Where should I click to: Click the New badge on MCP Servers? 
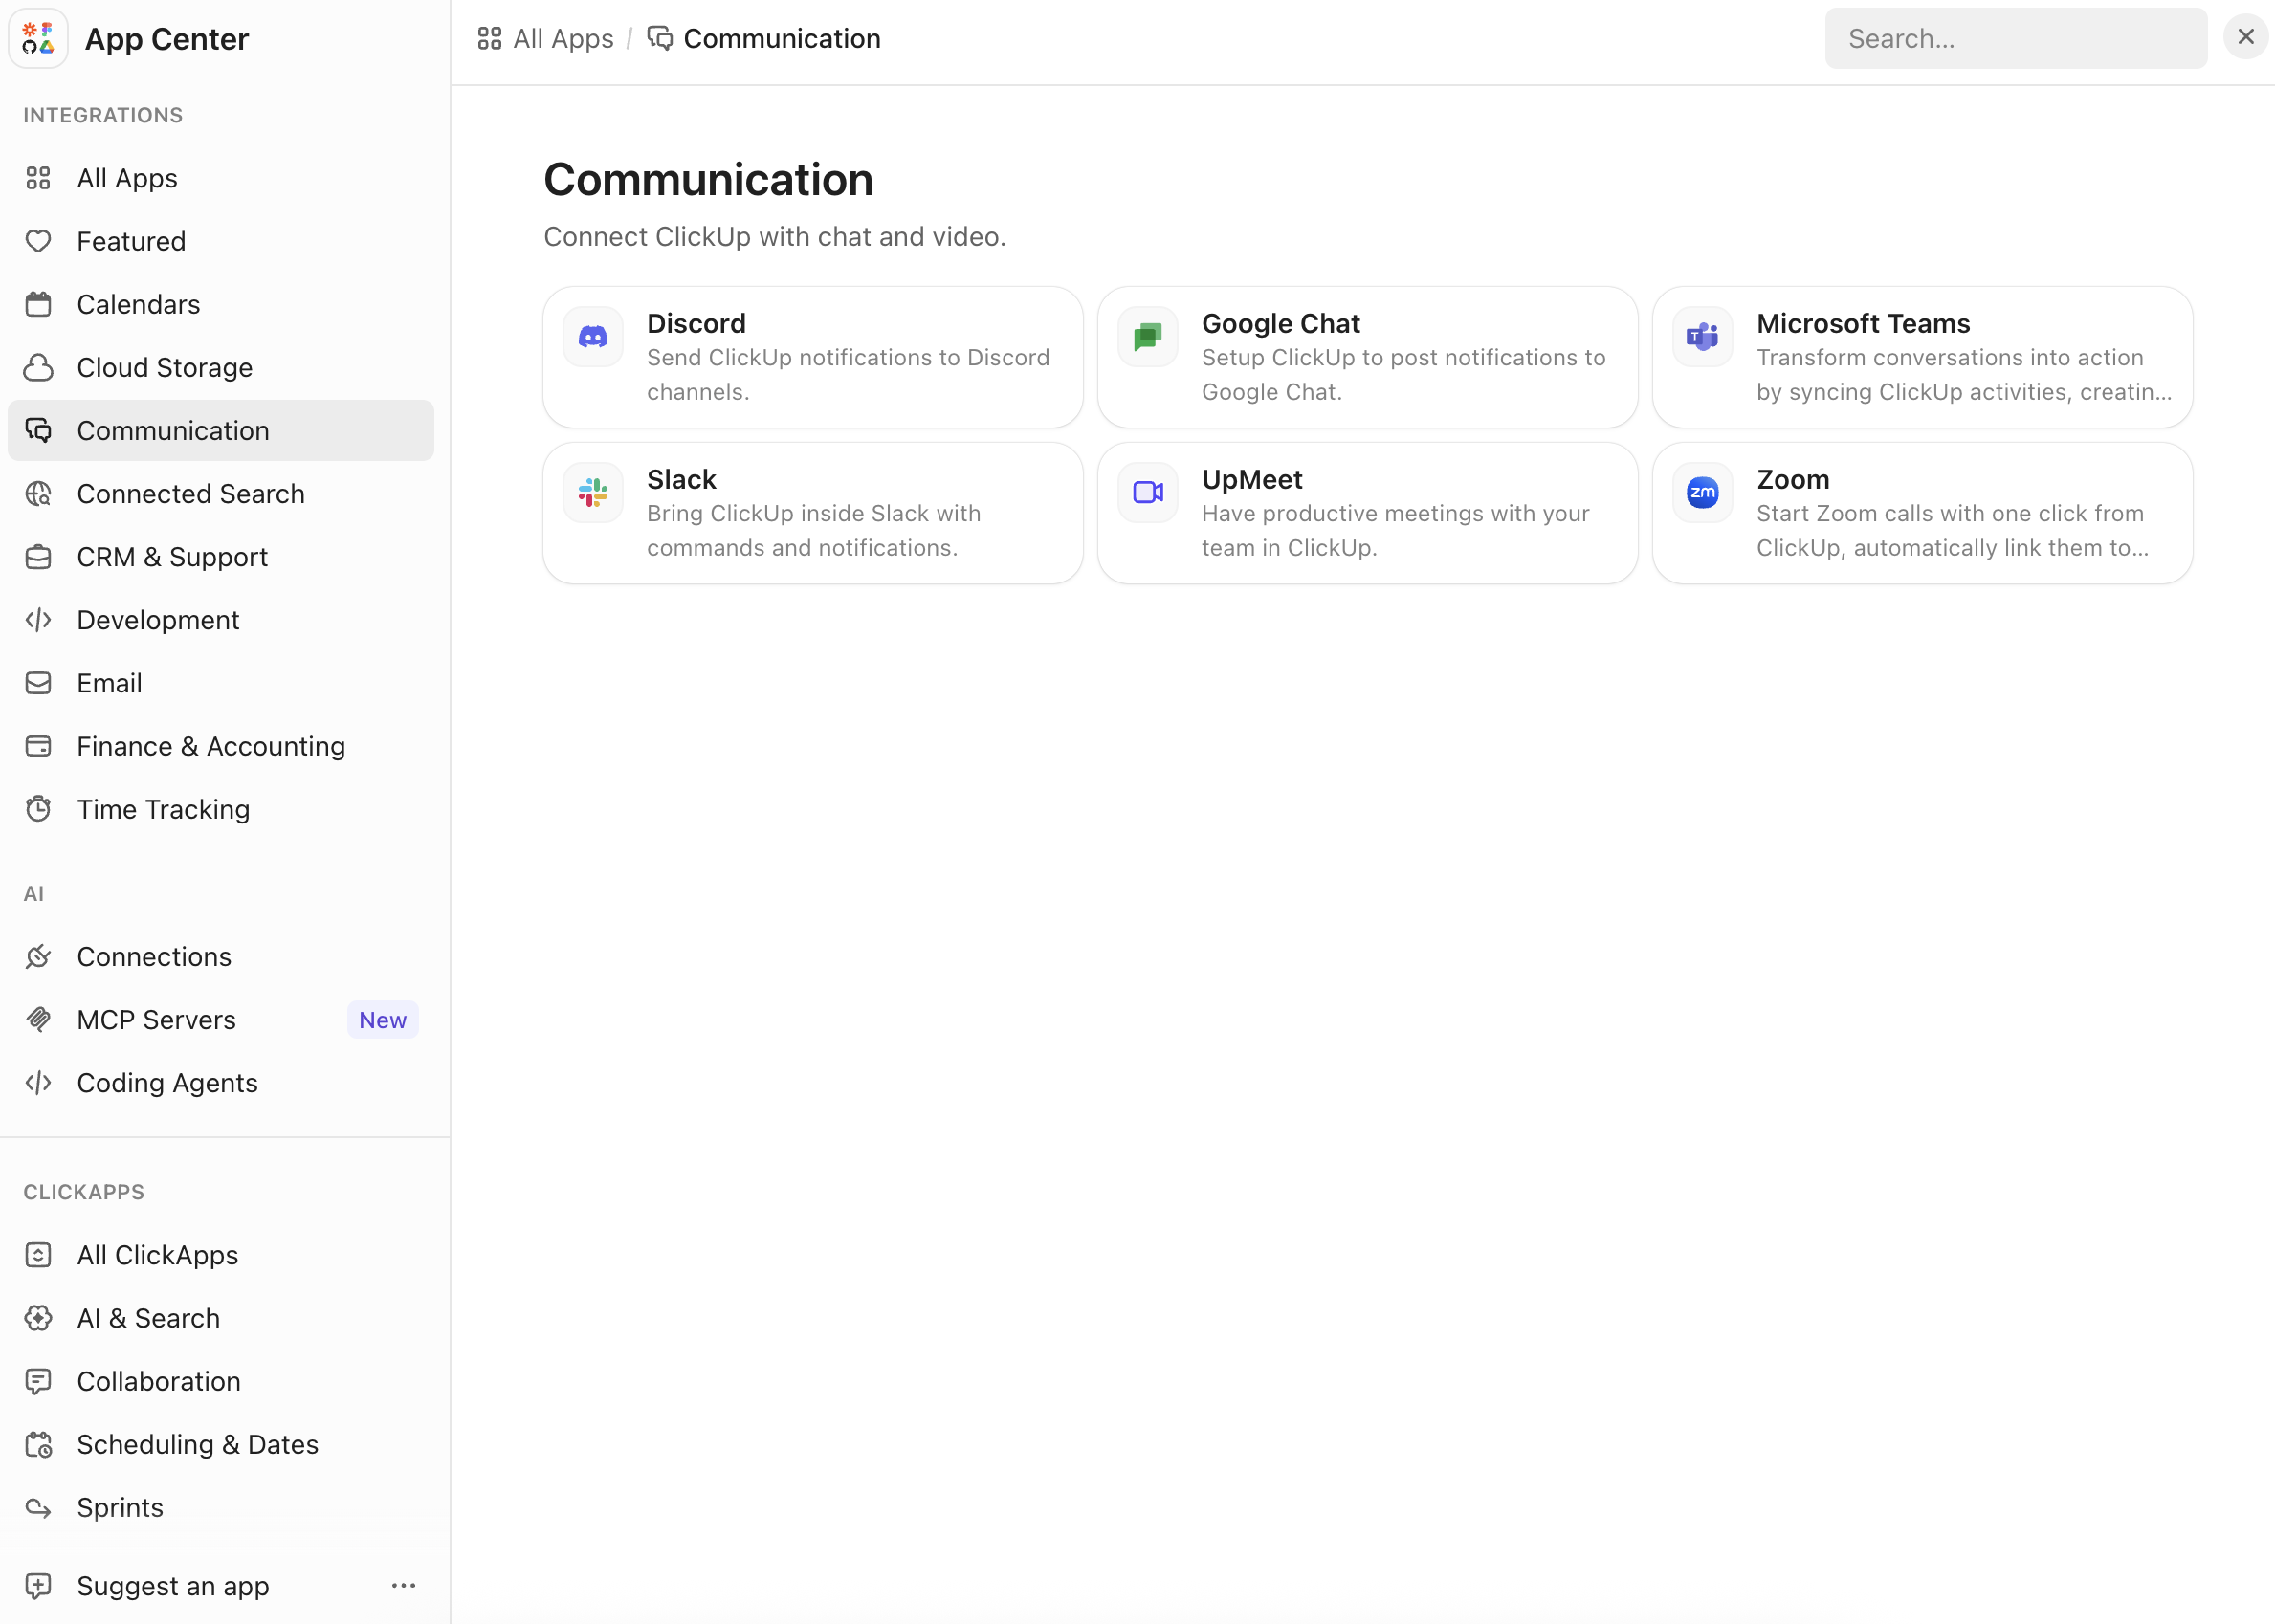pos(383,1019)
